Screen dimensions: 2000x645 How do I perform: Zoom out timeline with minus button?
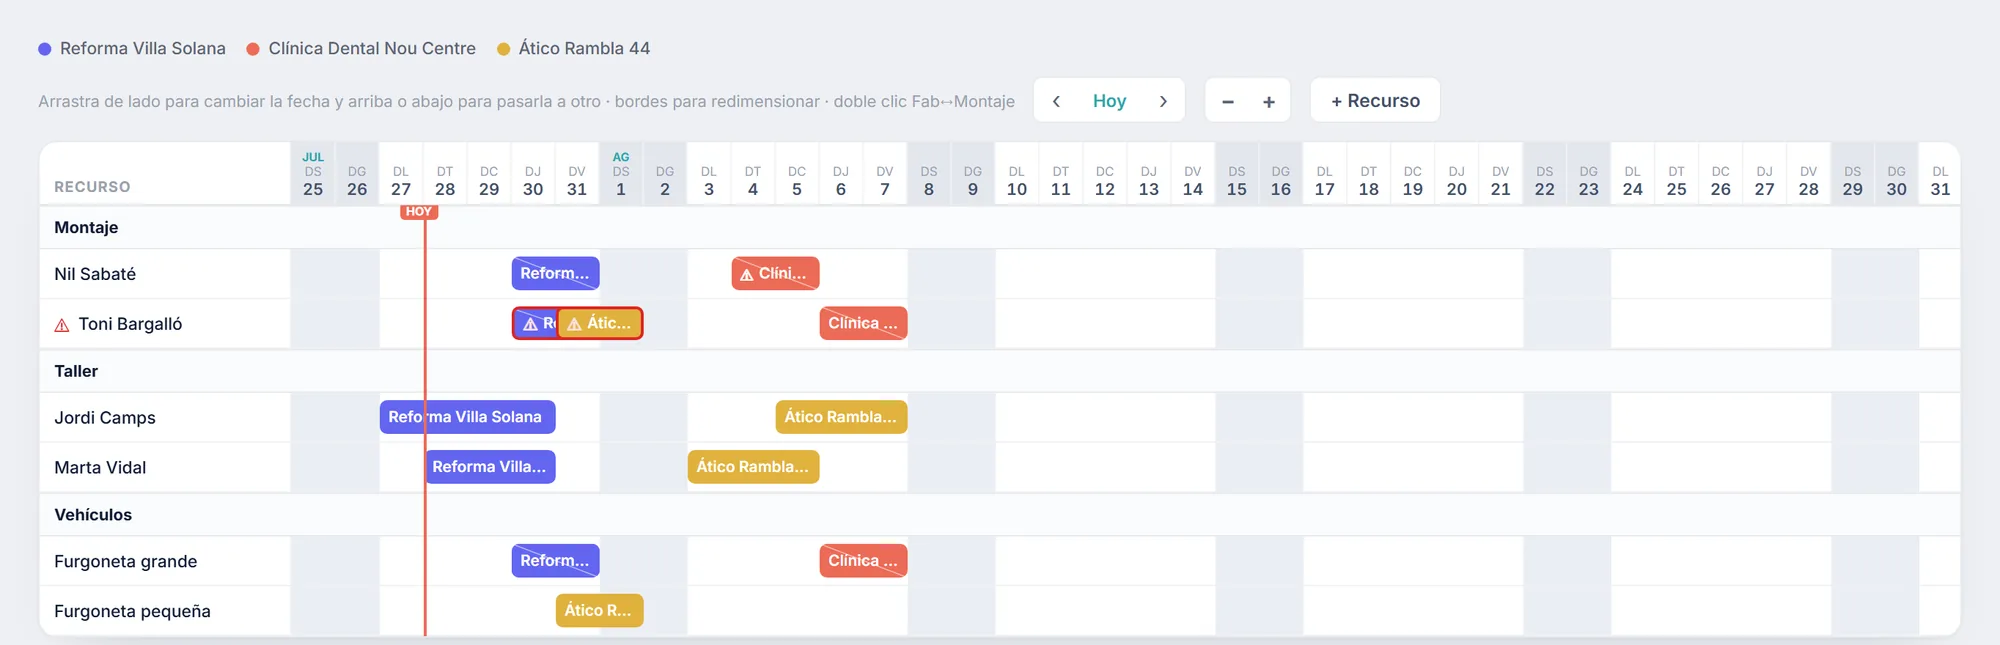(1228, 101)
